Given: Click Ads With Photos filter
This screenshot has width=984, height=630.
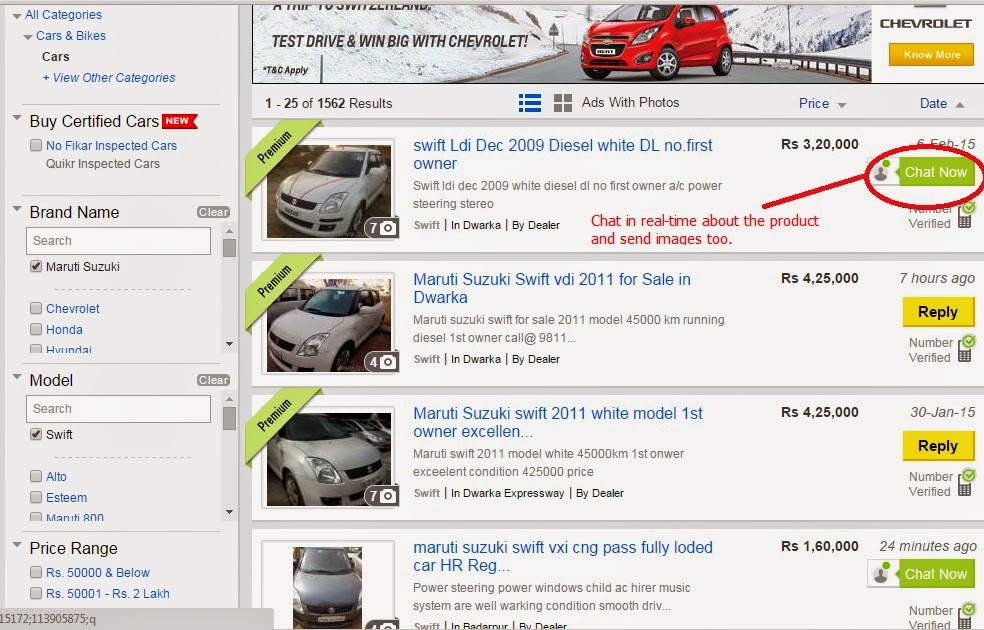Looking at the screenshot, I should tap(630, 102).
